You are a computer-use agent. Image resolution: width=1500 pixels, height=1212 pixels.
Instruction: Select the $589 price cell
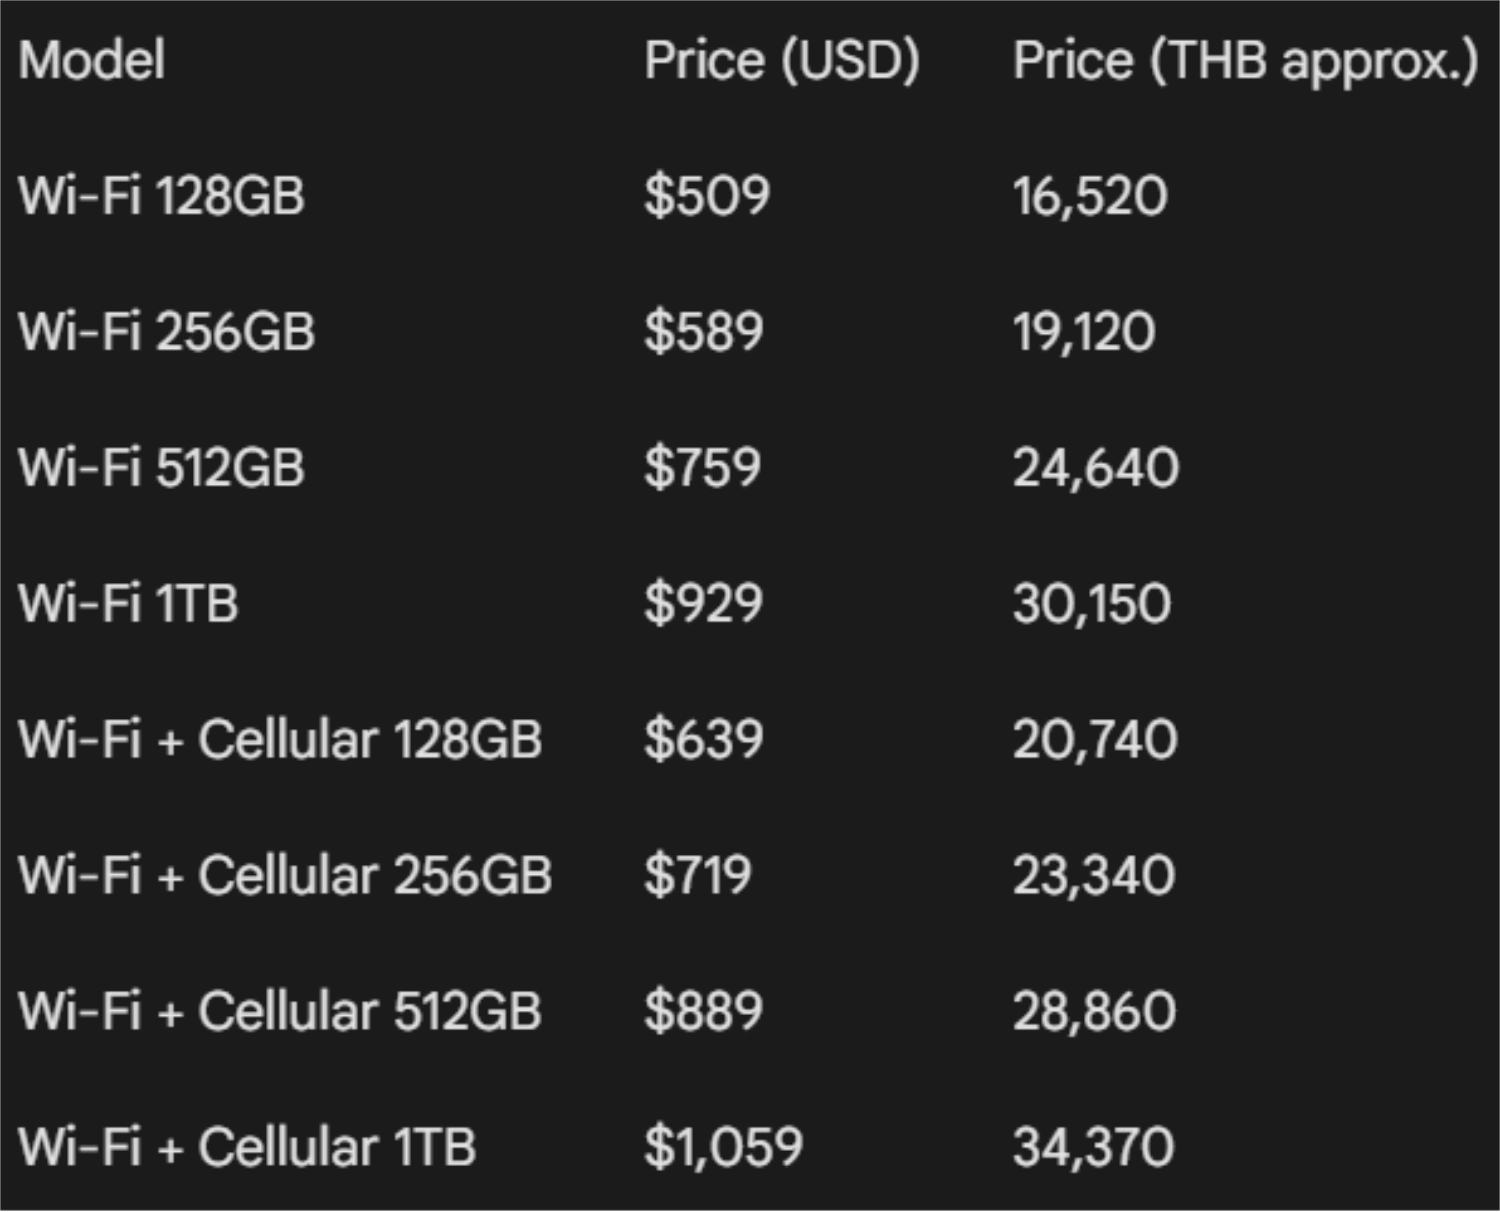tap(703, 331)
